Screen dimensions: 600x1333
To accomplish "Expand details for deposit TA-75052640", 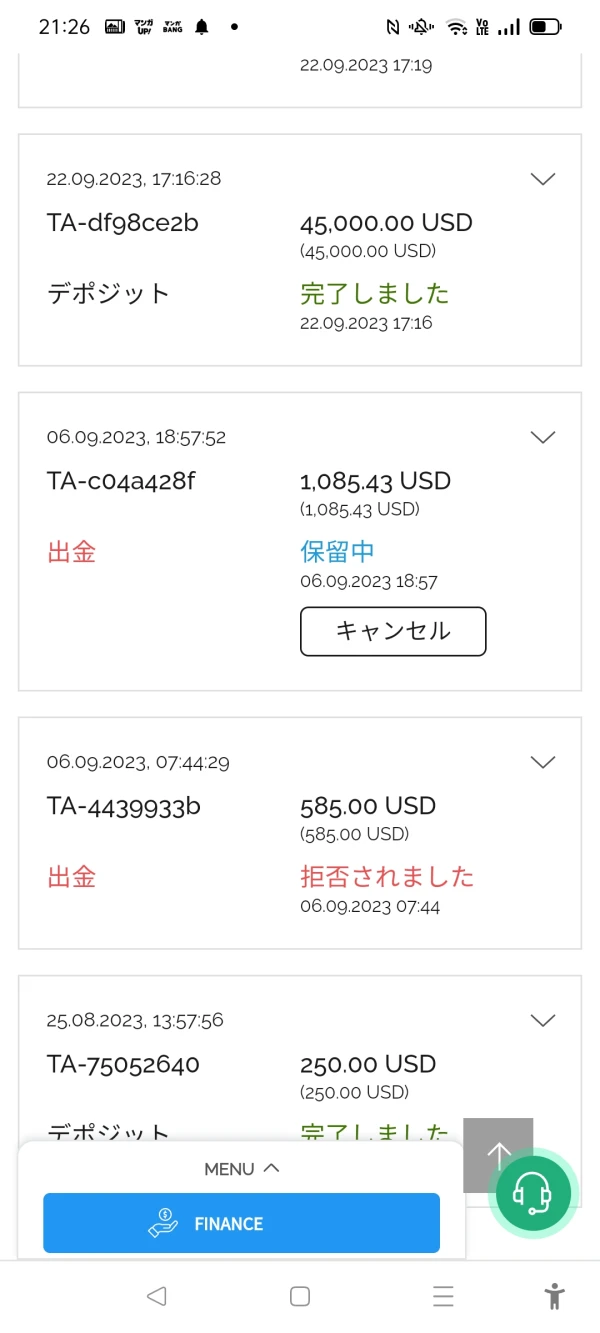I will tap(542, 1020).
